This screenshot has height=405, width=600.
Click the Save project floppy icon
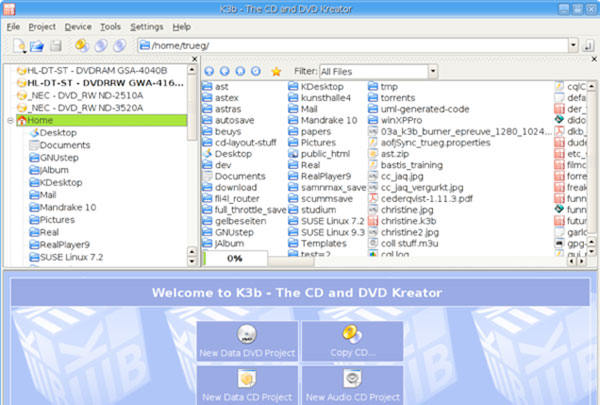point(56,46)
